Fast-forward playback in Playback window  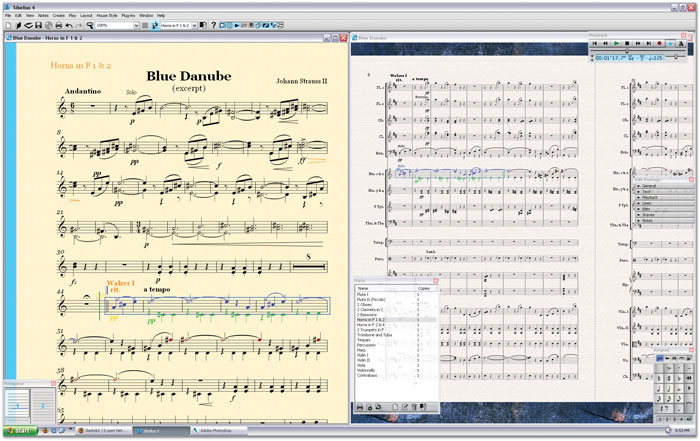coord(638,43)
